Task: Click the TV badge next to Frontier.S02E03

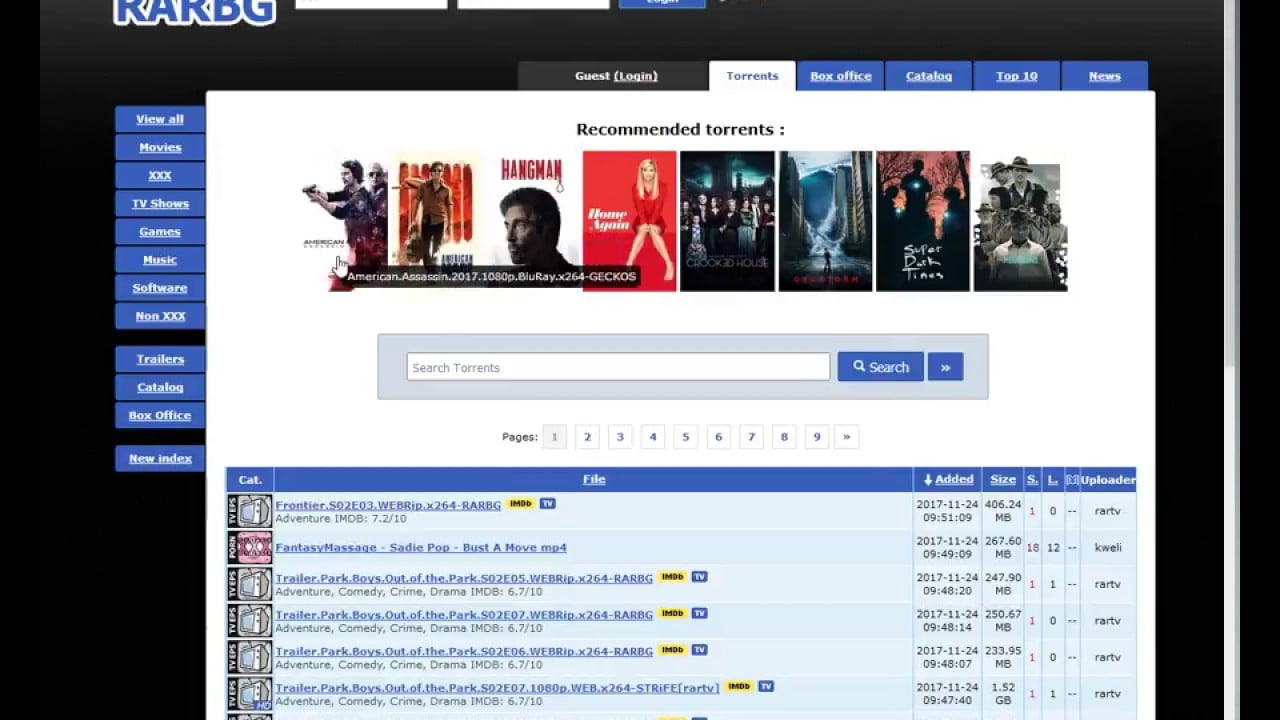Action: point(547,504)
